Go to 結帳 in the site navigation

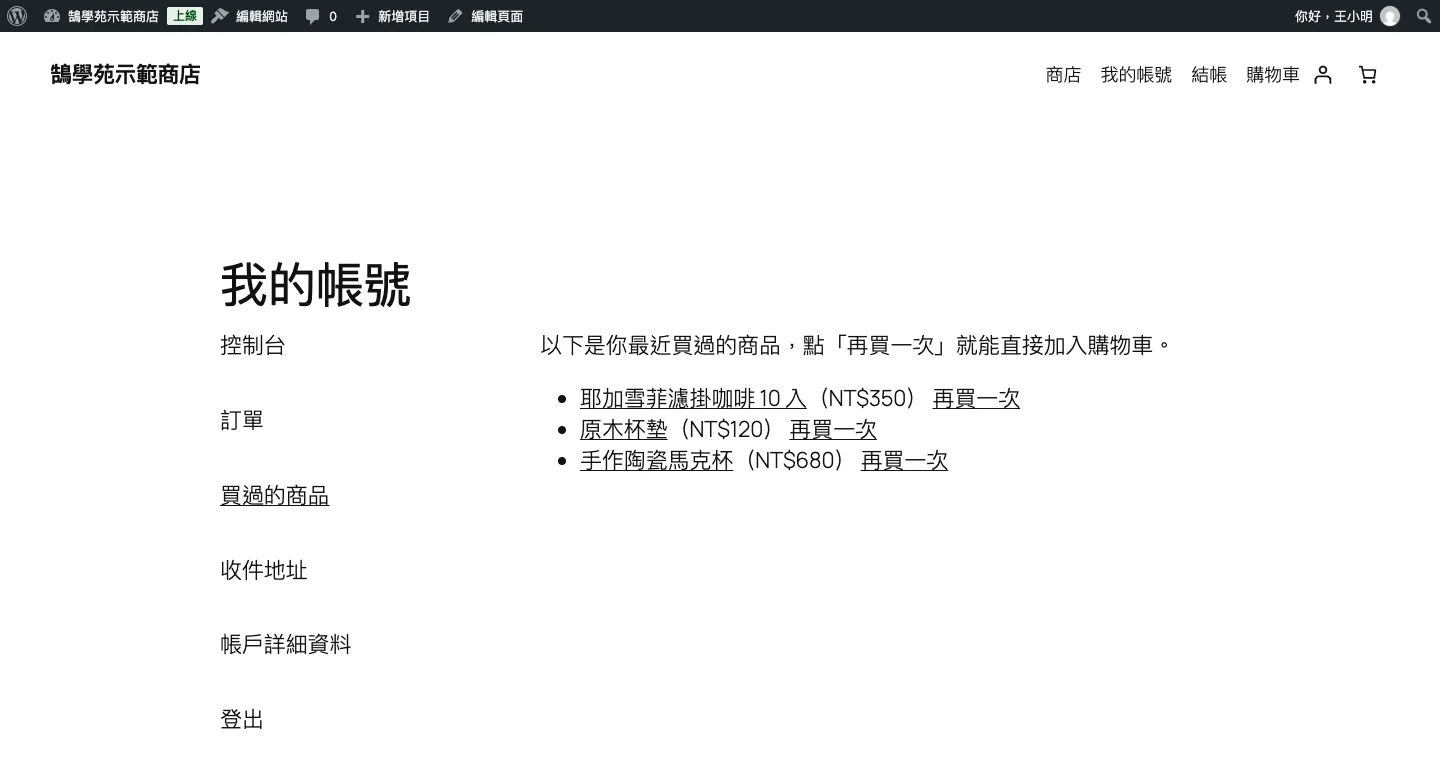point(1209,75)
